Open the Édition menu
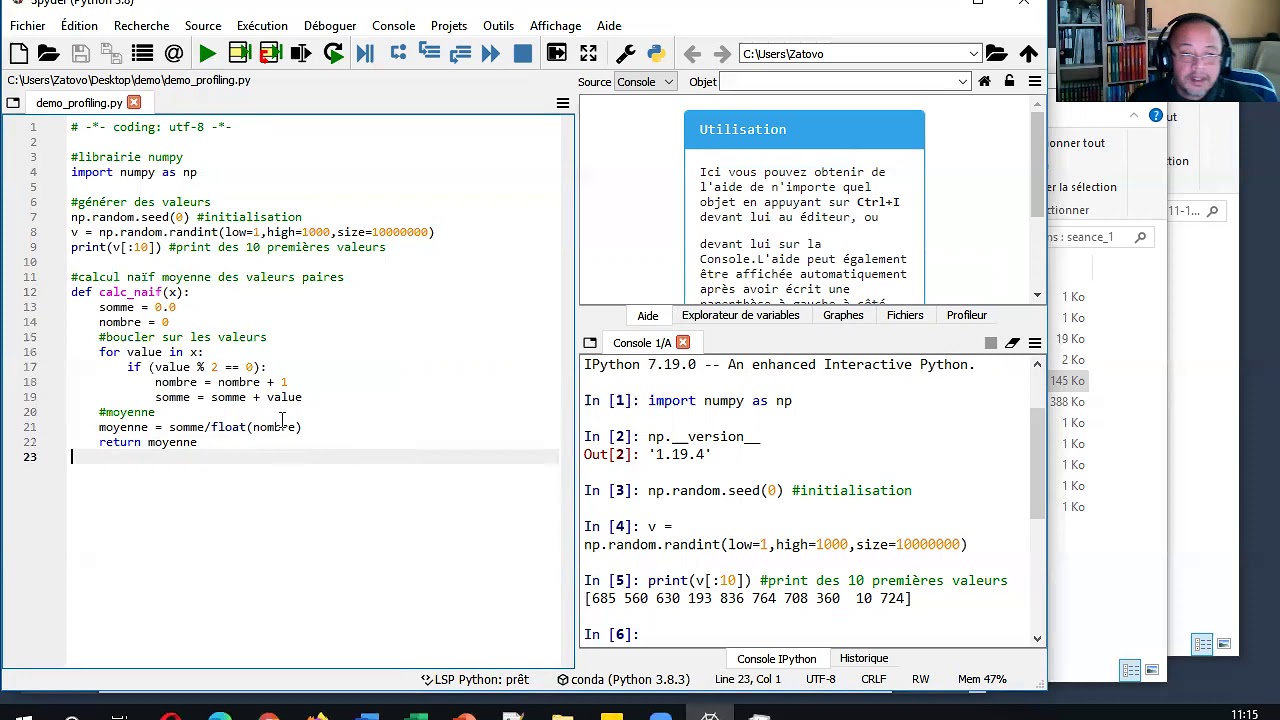The width and height of the screenshot is (1280, 720). [79, 26]
